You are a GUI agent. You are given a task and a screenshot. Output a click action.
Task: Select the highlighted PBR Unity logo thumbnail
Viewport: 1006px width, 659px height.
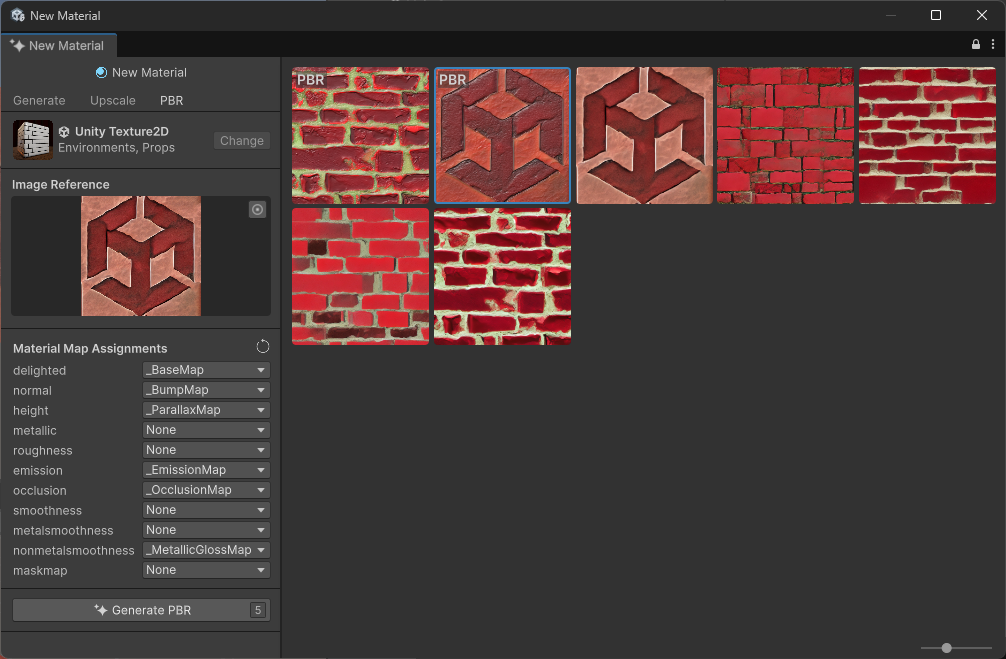502,135
